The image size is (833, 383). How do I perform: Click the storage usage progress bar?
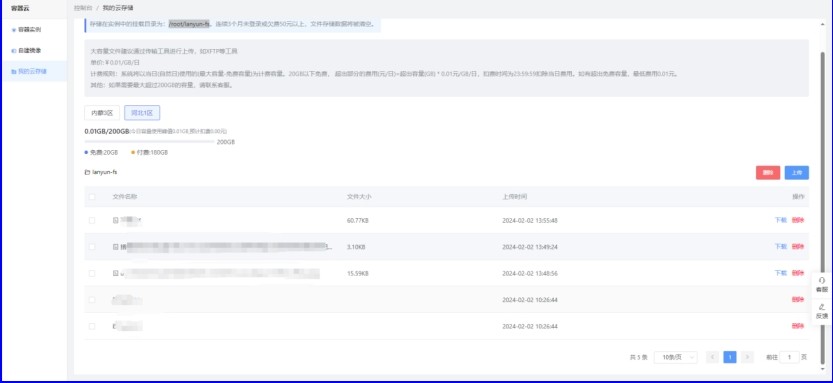click(149, 142)
